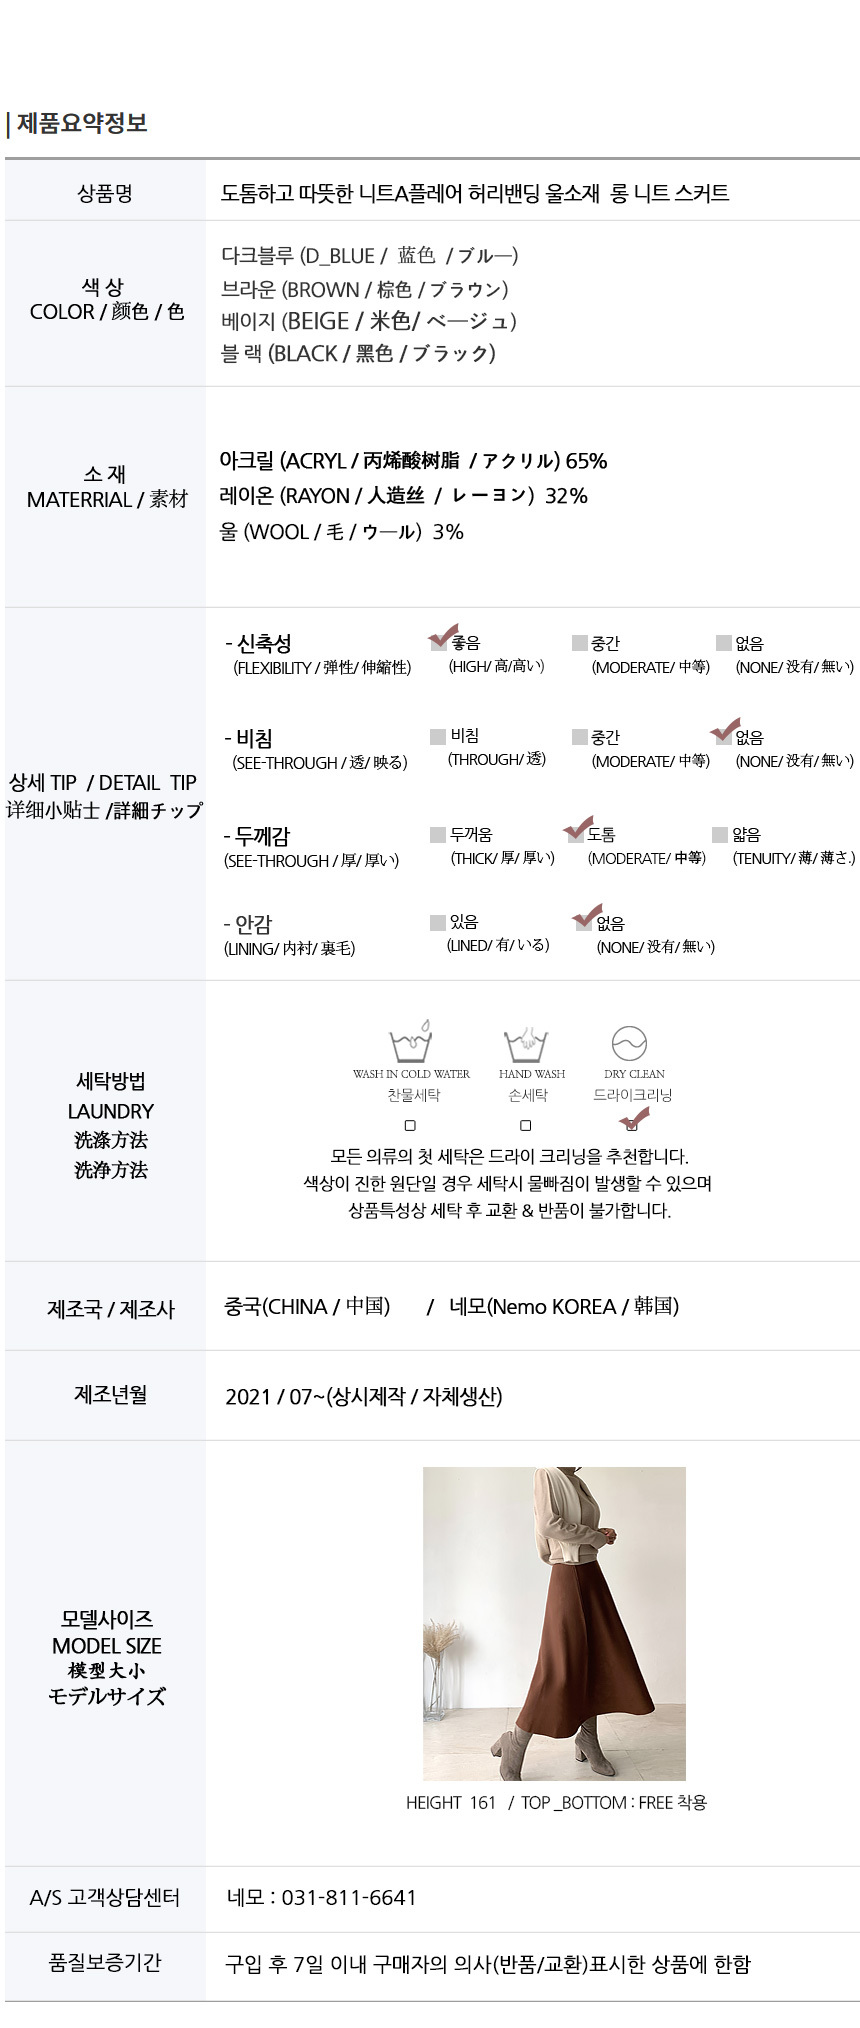Click the 네모 Nemo KOREA manufacturer text
The width and height of the screenshot is (860, 2028).
(x=564, y=1307)
